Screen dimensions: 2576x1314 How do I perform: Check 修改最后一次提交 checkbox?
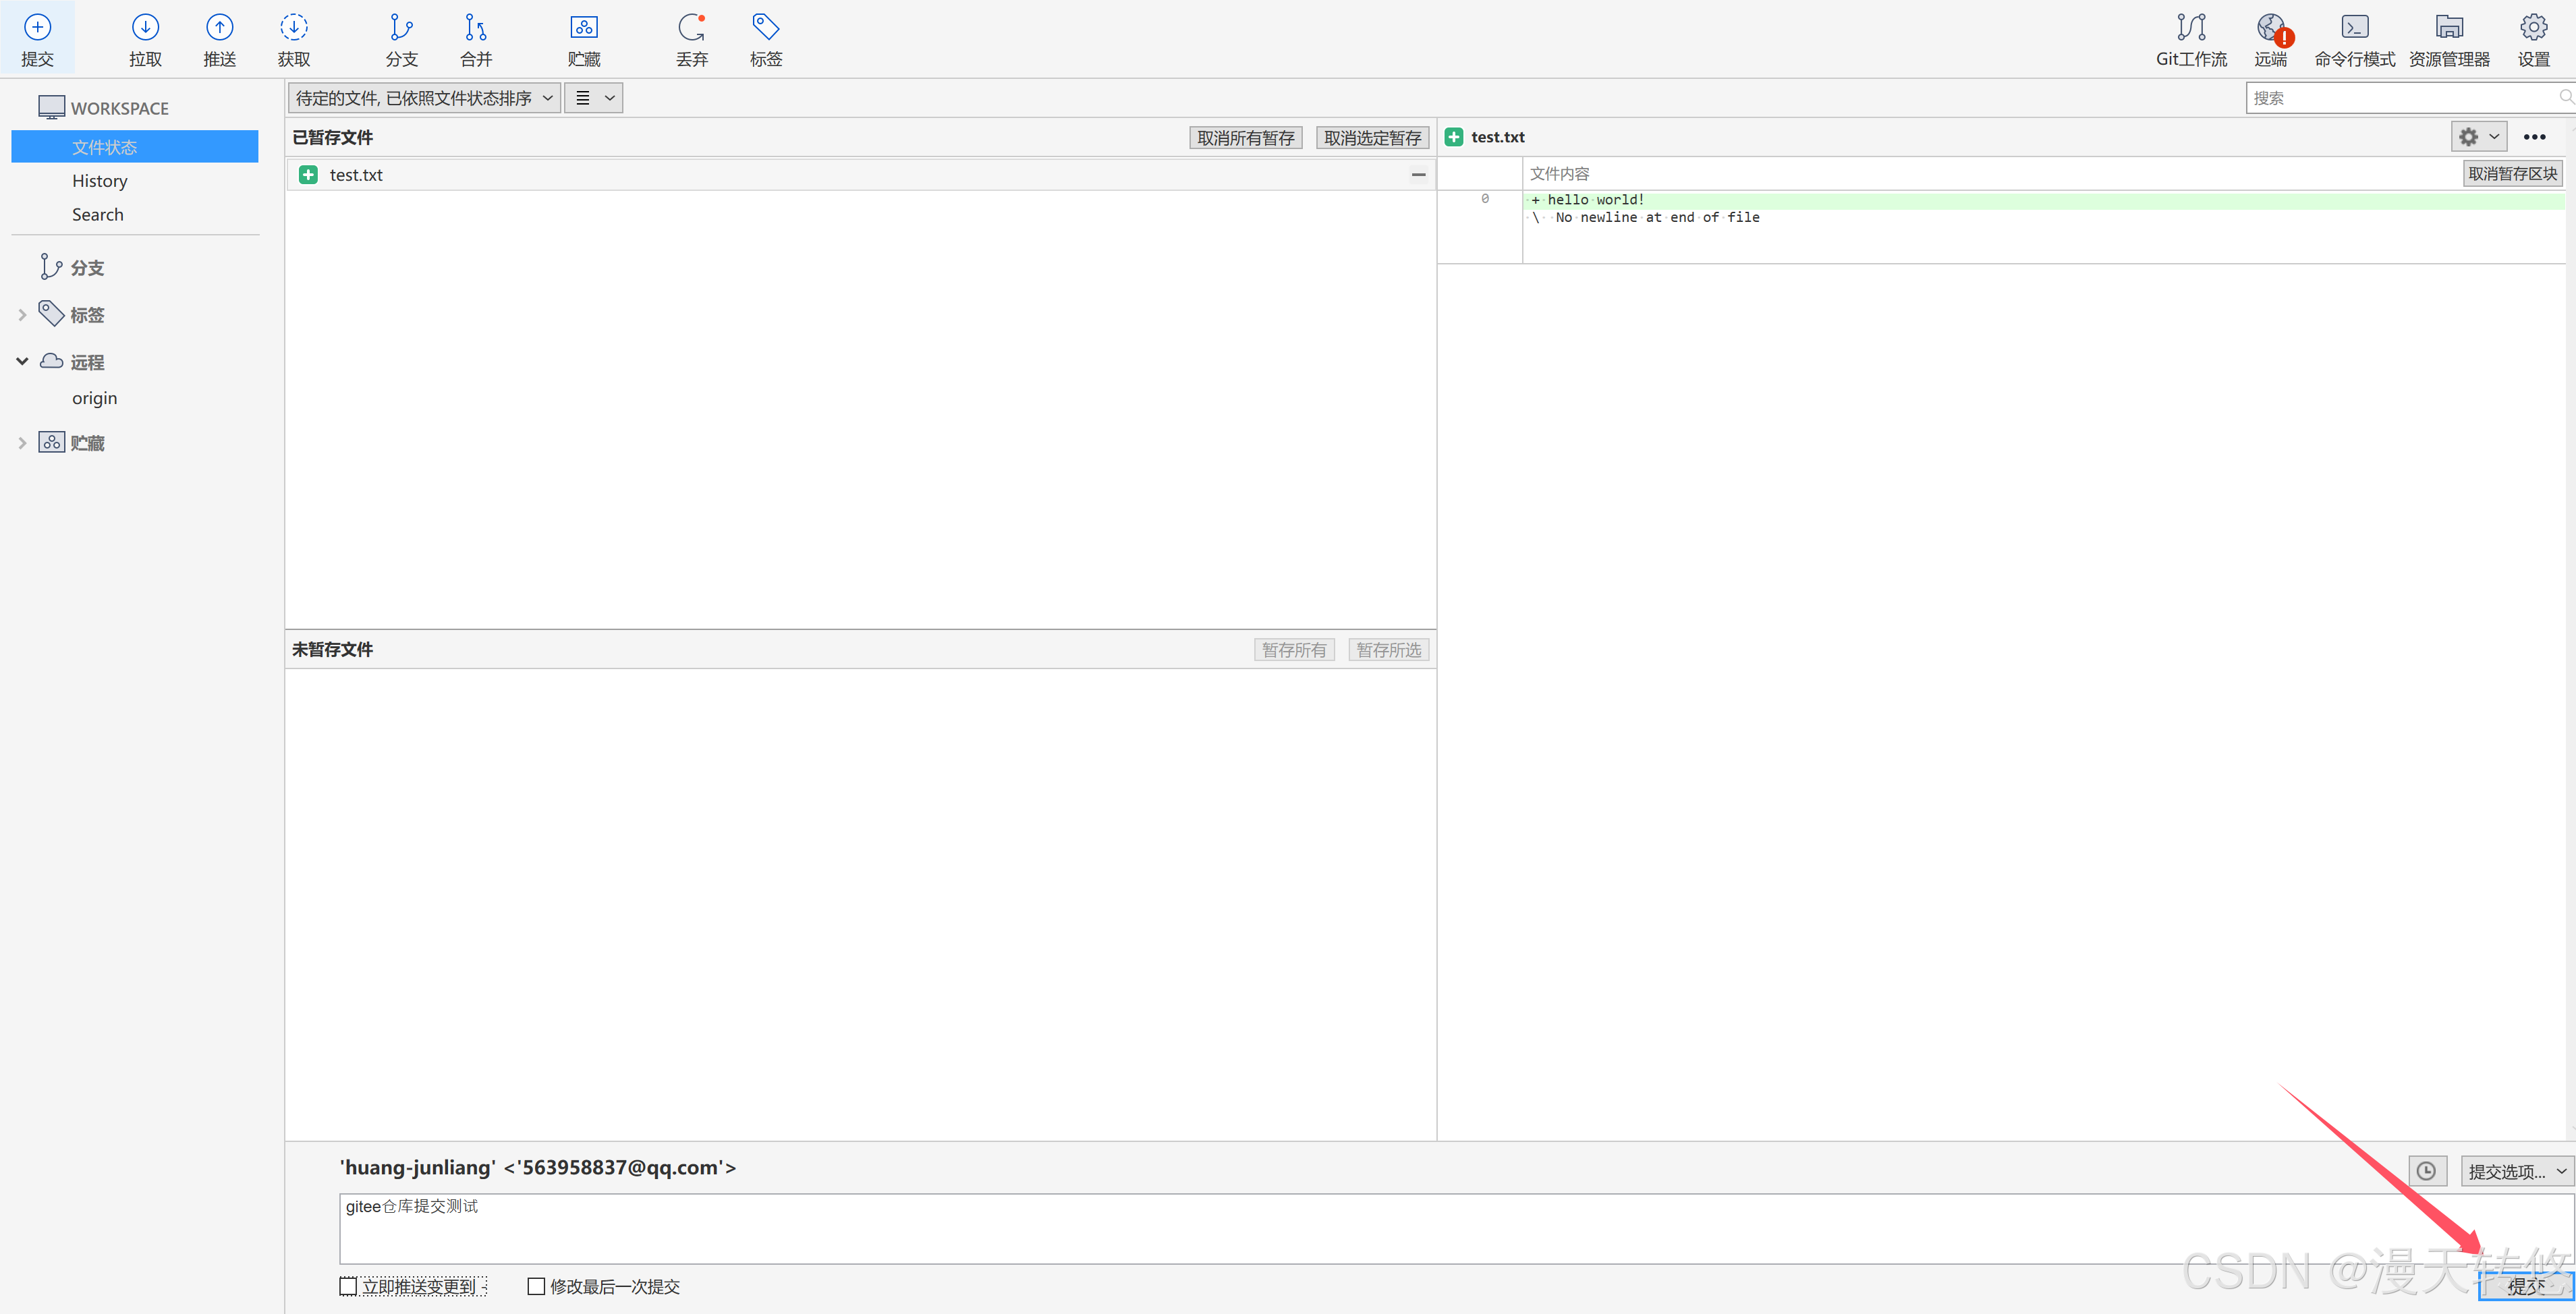536,1286
